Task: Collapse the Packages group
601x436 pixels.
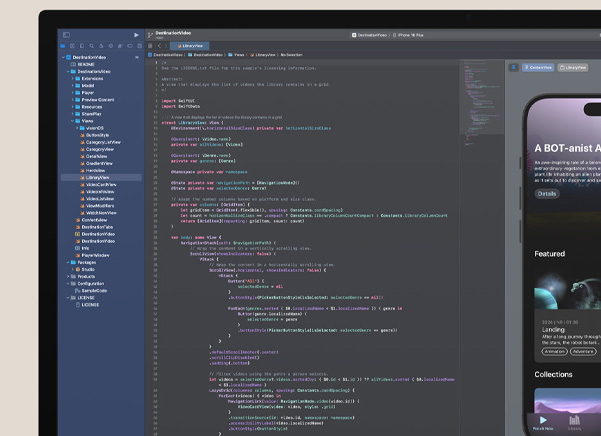Action: tap(68, 262)
